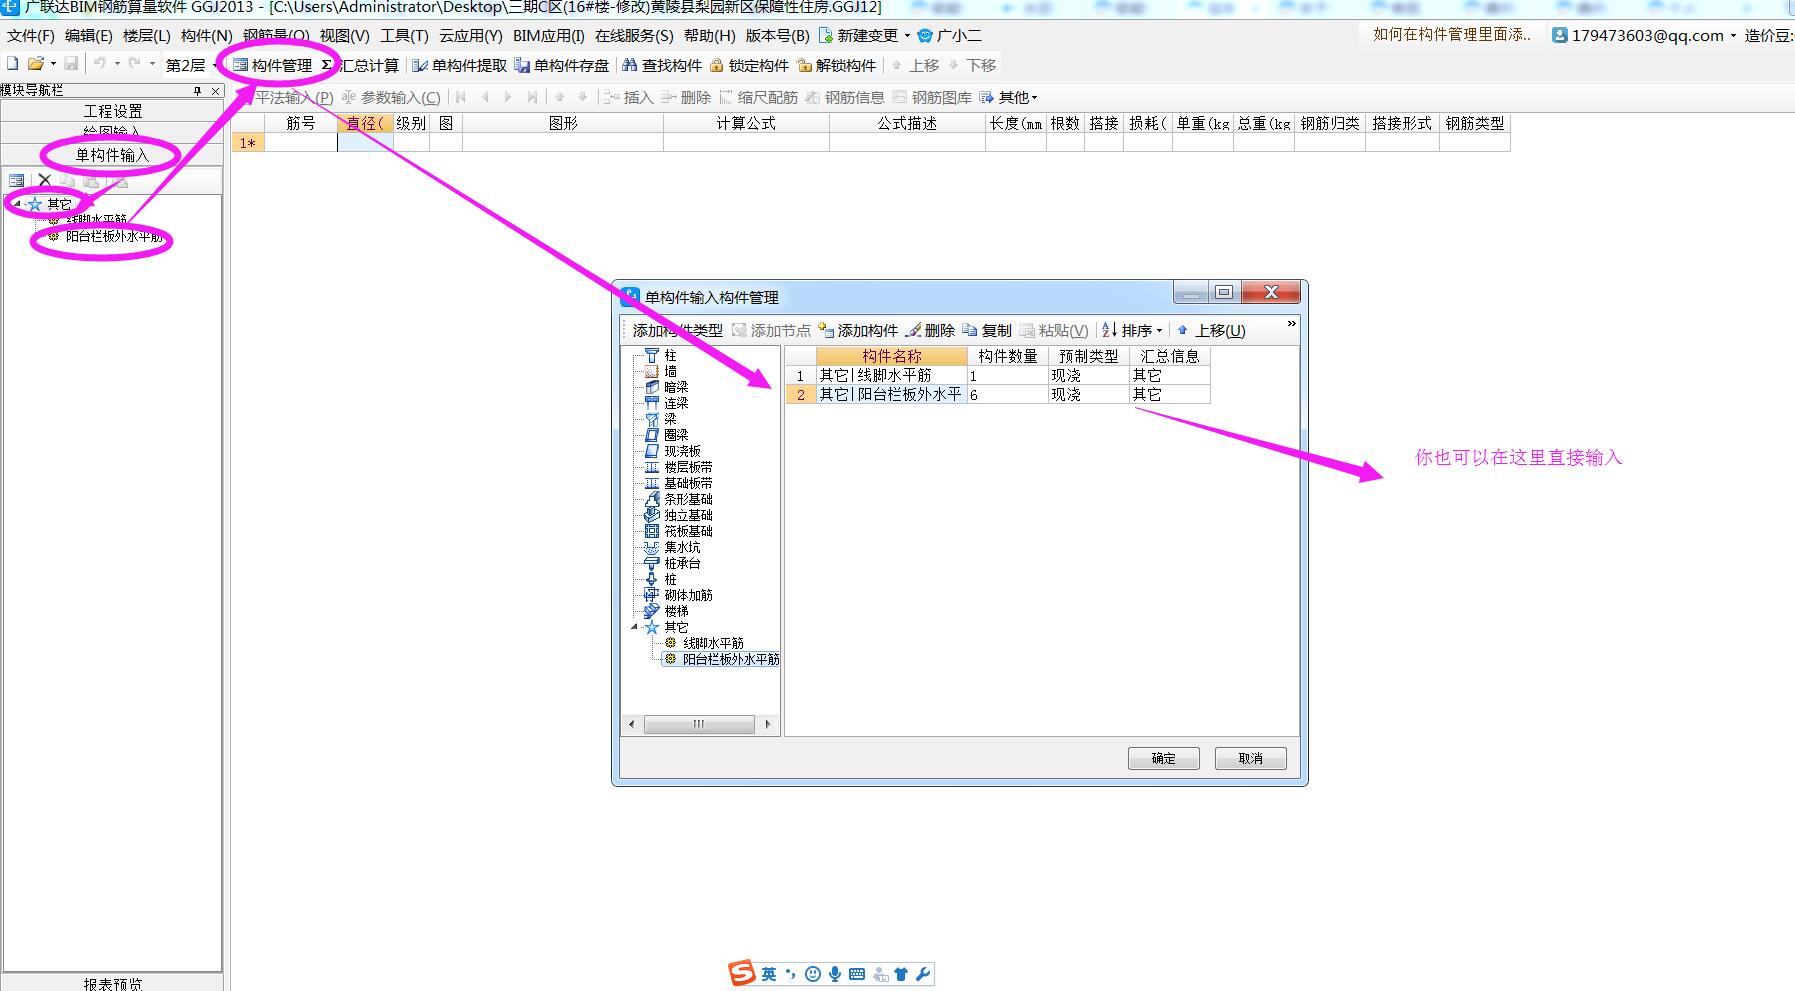
Task: Click the new file icon
Action: coord(13,64)
